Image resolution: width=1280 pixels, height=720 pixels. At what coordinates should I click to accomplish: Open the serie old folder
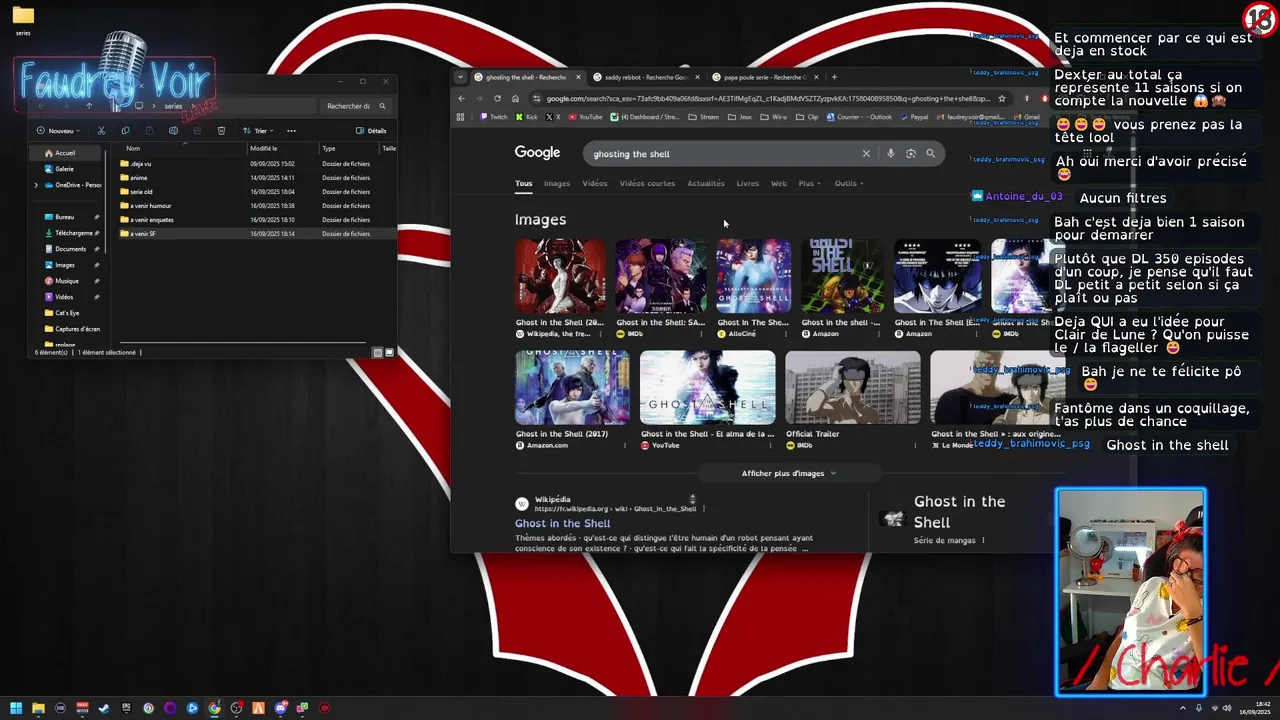click(141, 192)
